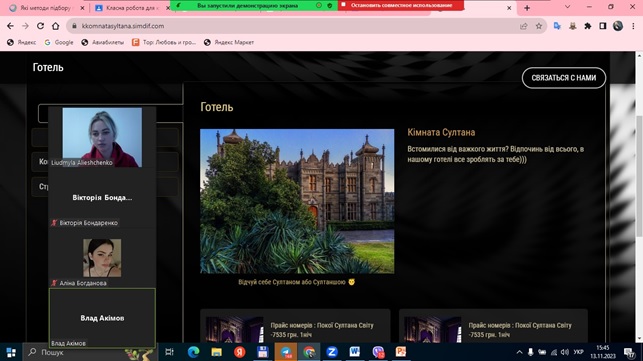Click Liudmyla Alieshchenko's video tile
Image resolution: width=643 pixels, height=361 pixels.
[102, 137]
